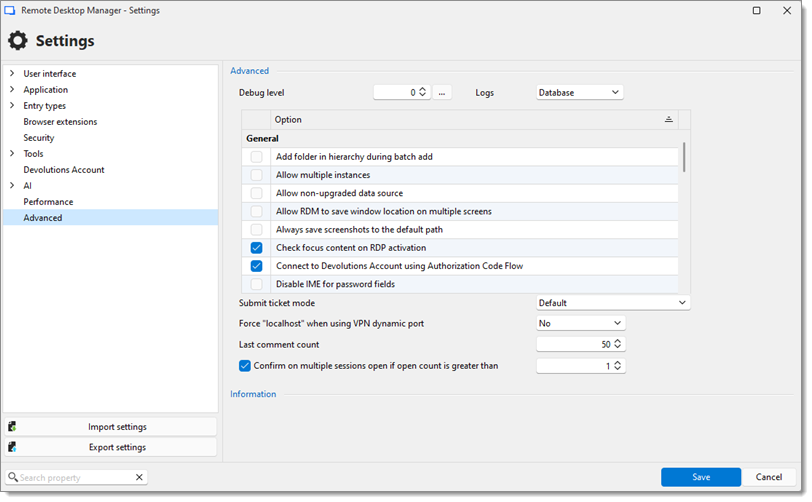The width and height of the screenshot is (812, 502).
Task: Select the Disable IME for password fields text
Action: [x=336, y=284]
